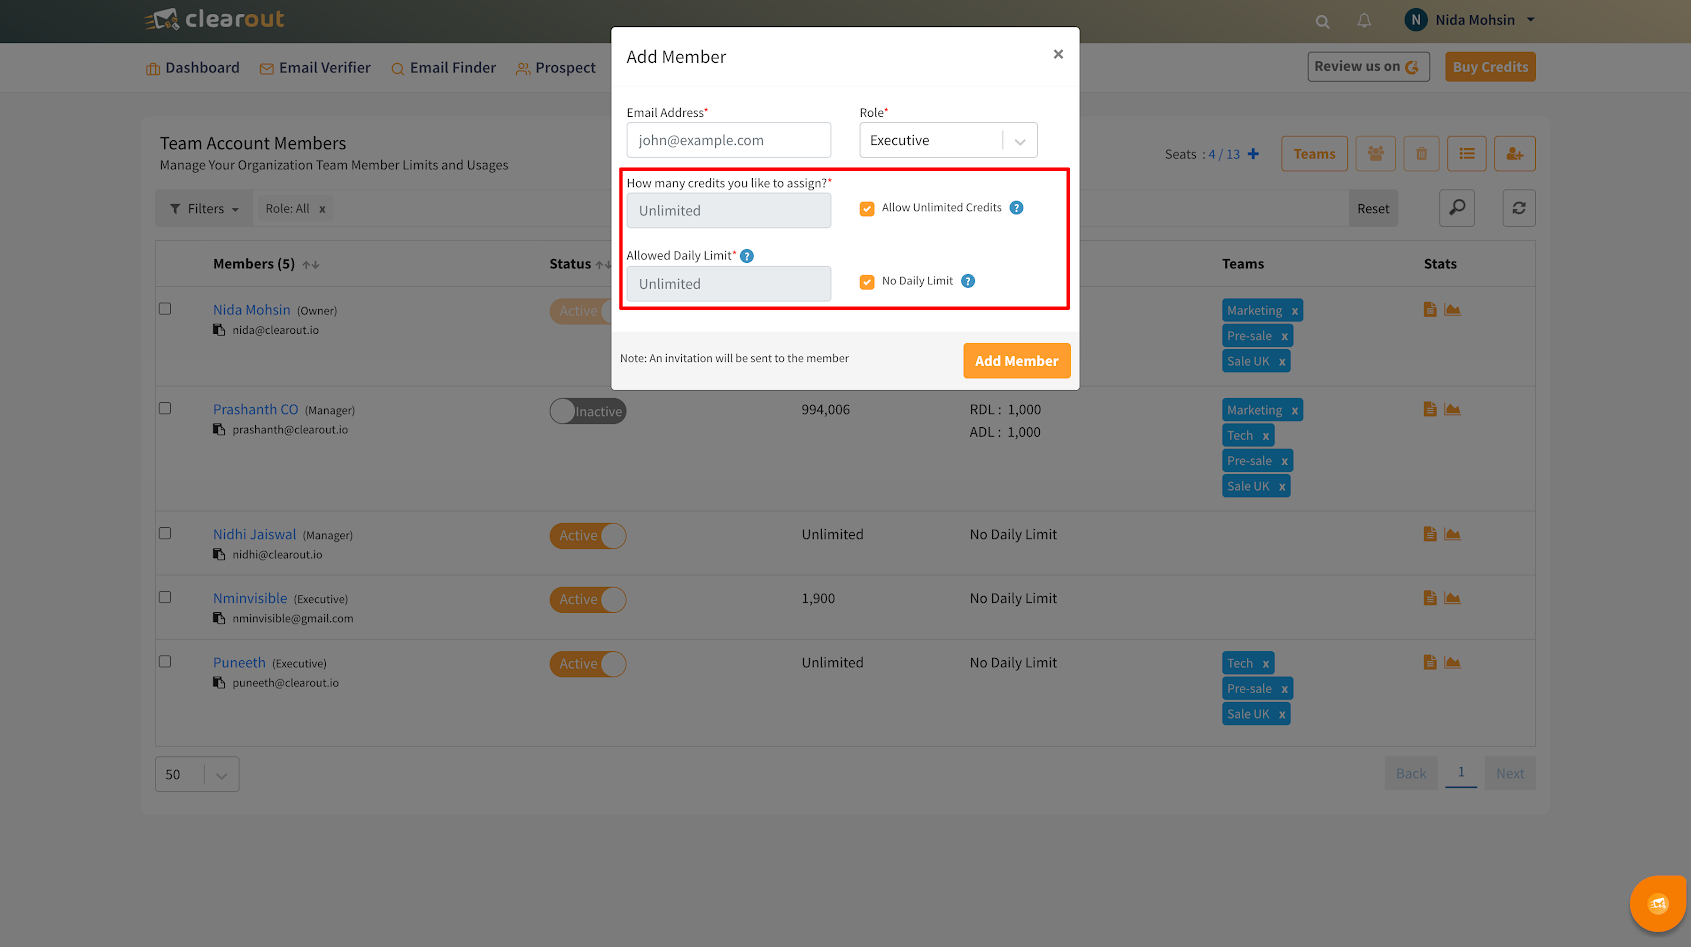Click the invite member person-plus icon

(1514, 153)
